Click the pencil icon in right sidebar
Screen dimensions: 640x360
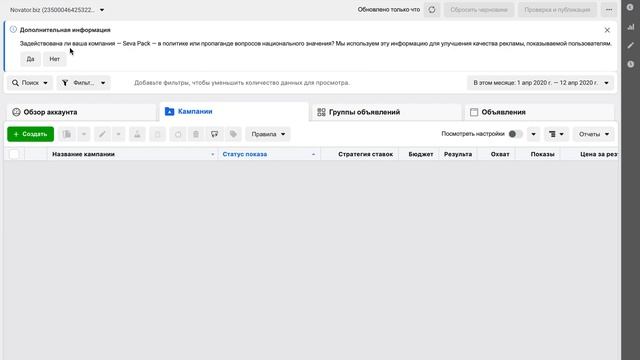point(631,46)
